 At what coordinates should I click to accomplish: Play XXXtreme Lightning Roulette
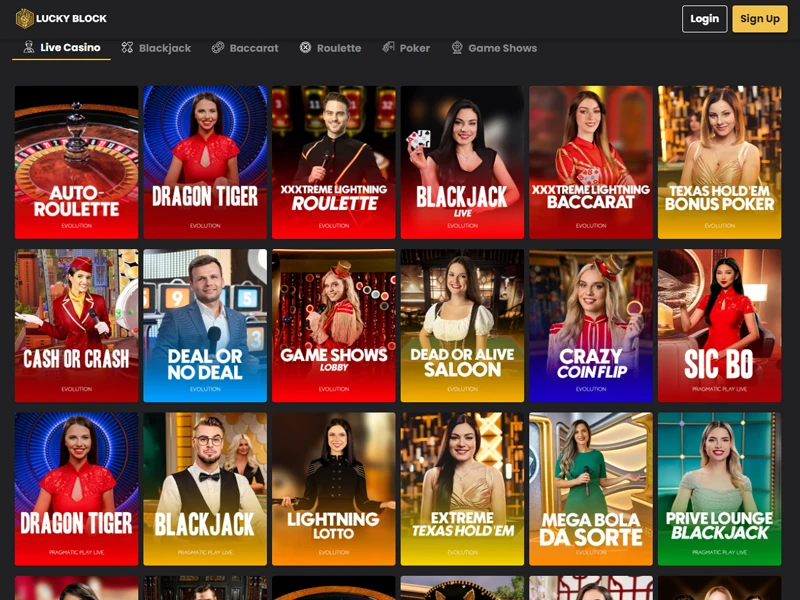(x=334, y=162)
